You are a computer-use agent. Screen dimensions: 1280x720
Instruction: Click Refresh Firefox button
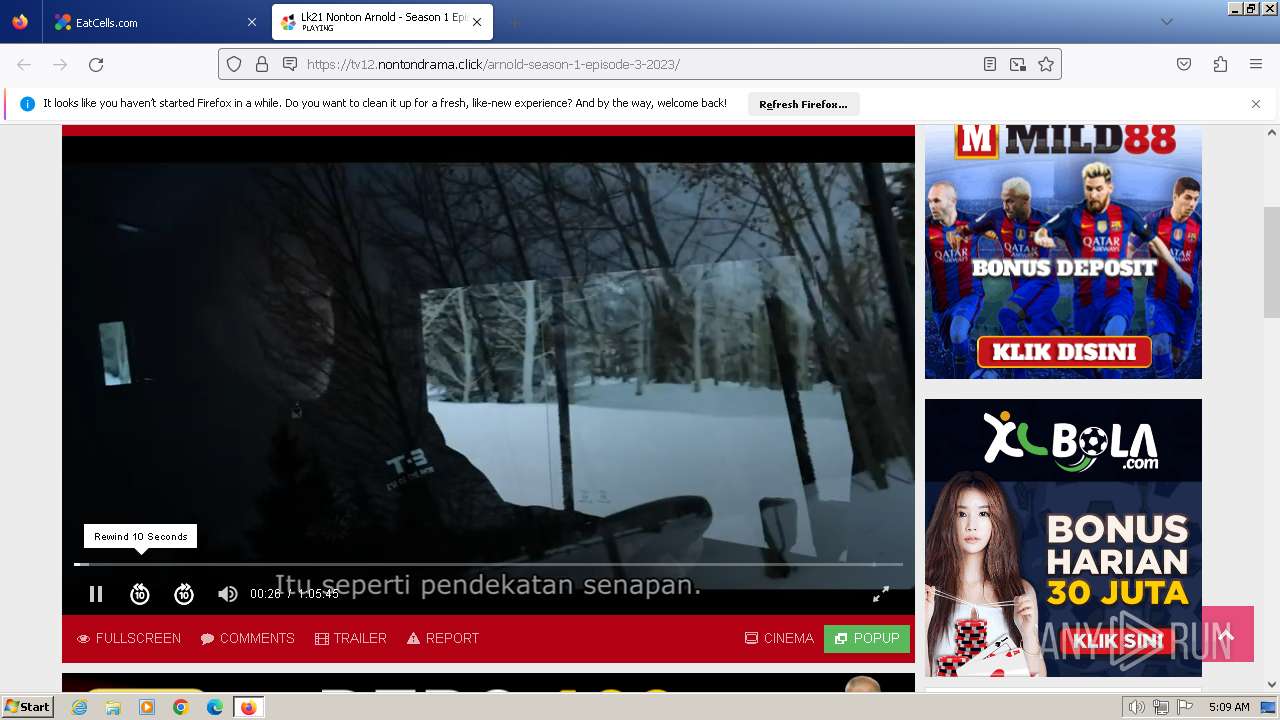(803, 104)
